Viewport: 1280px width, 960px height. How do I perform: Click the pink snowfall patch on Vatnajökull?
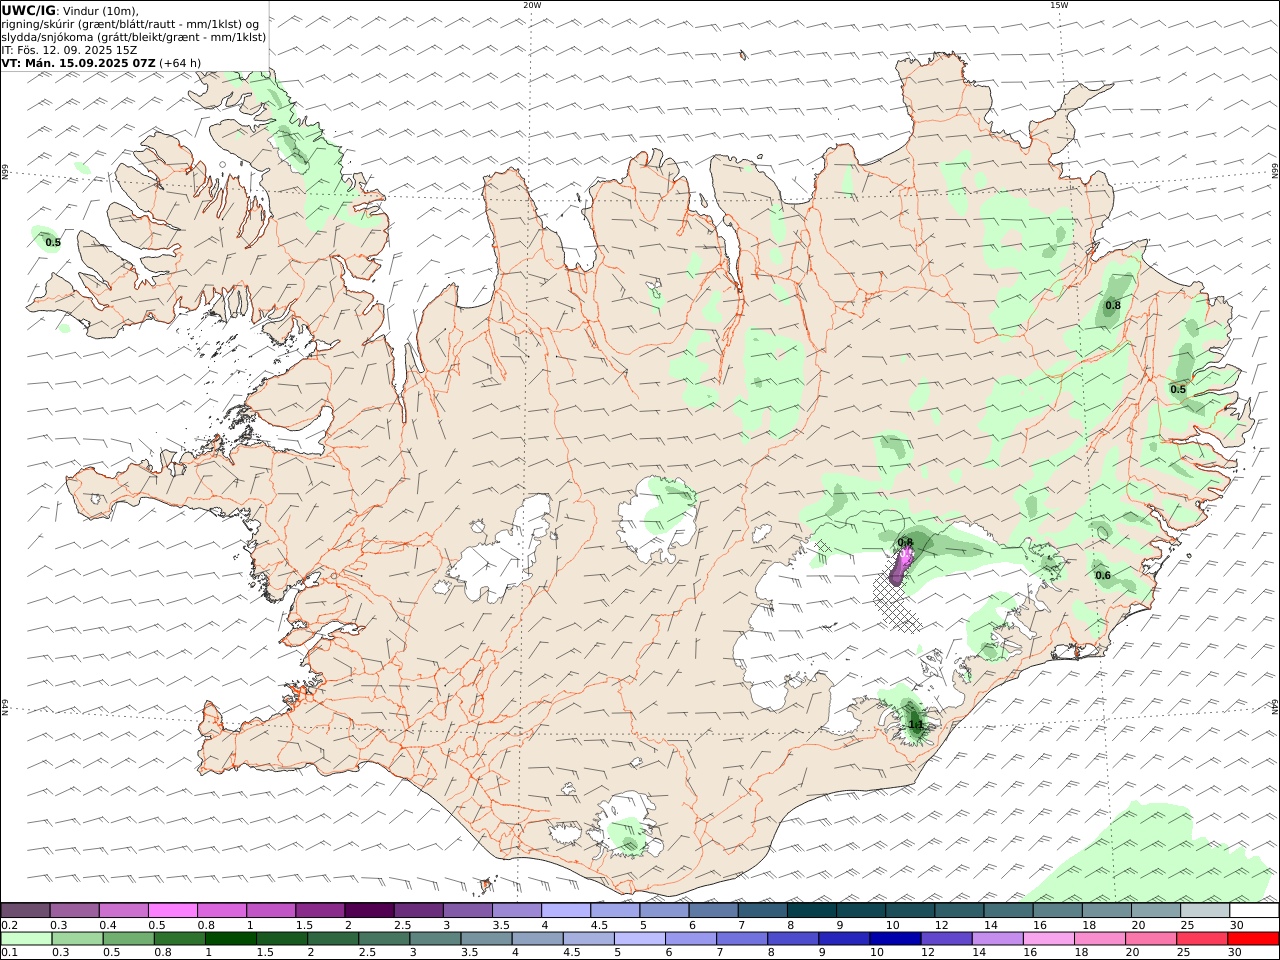tap(901, 568)
